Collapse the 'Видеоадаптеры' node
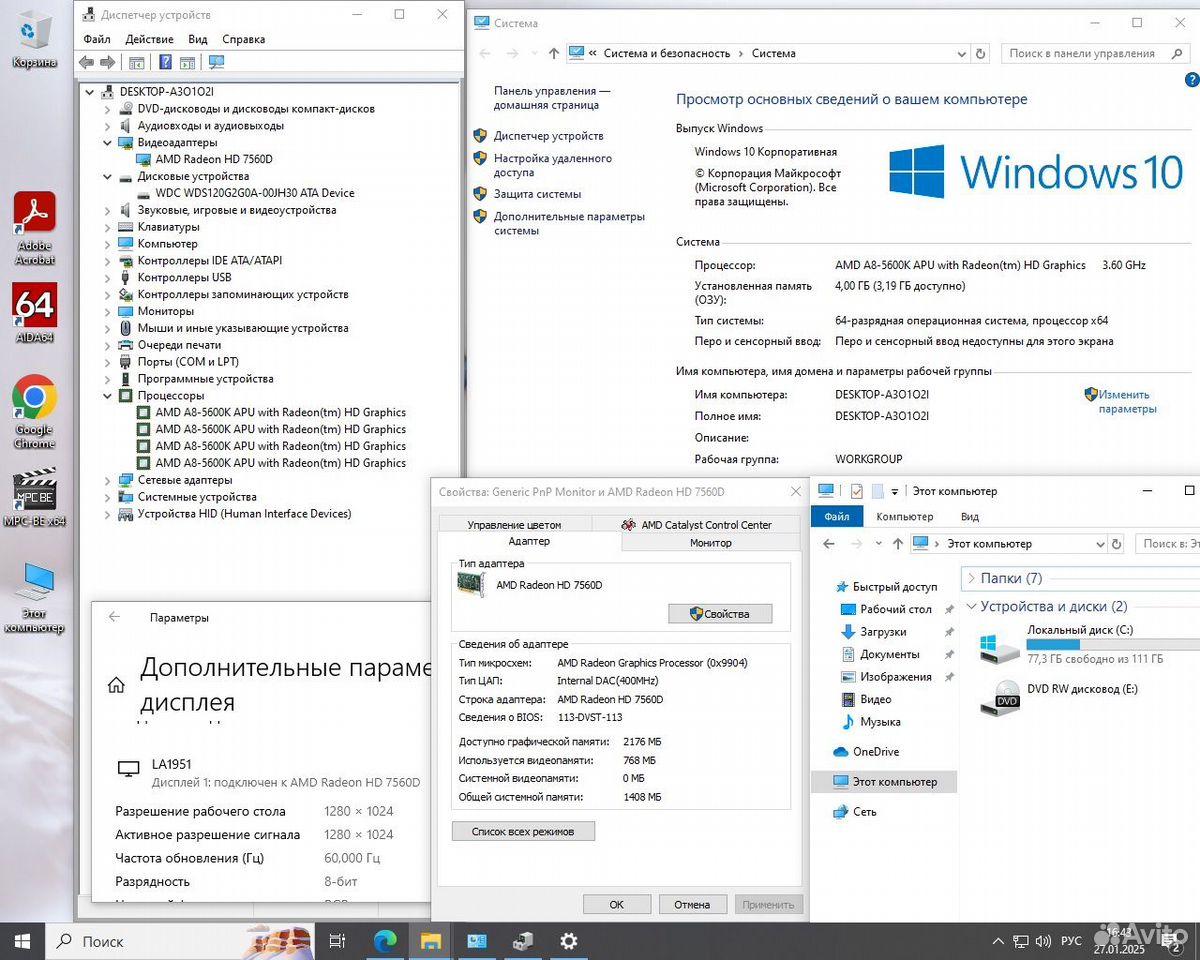Viewport: 1200px width, 960px height. [108, 143]
